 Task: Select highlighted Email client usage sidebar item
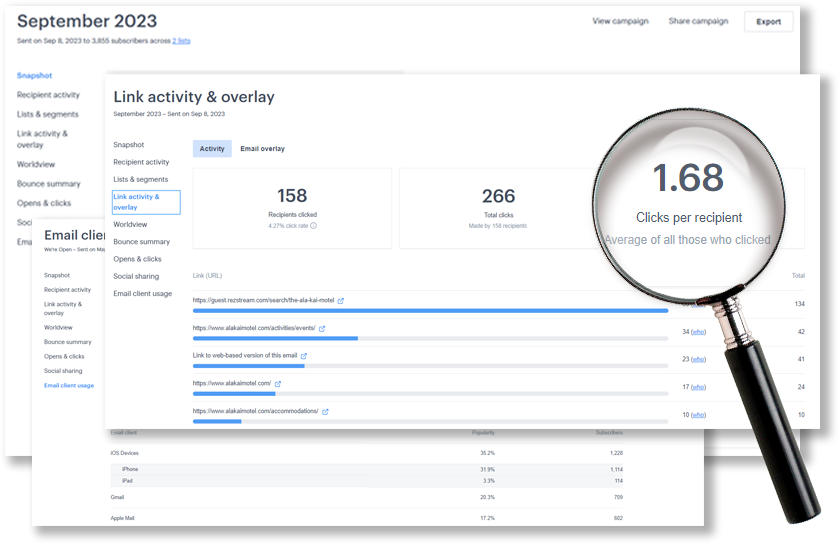69,385
